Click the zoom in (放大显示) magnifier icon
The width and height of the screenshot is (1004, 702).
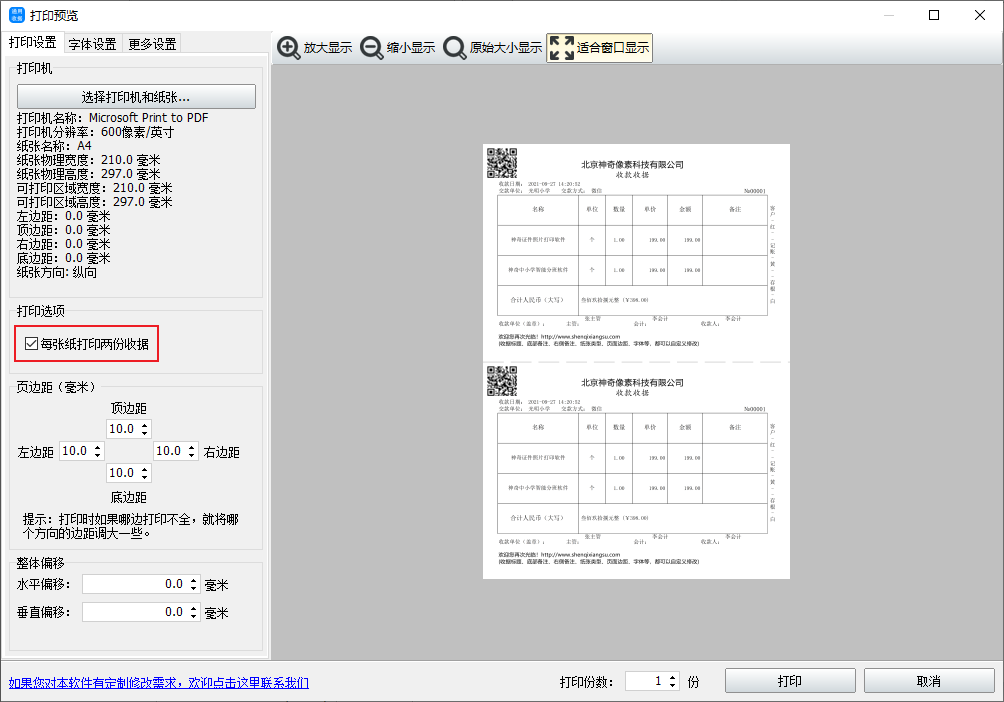point(289,48)
